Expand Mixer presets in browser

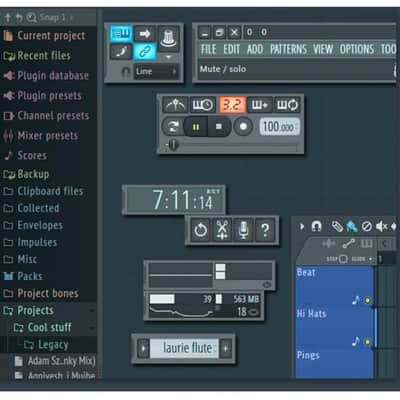(48, 136)
